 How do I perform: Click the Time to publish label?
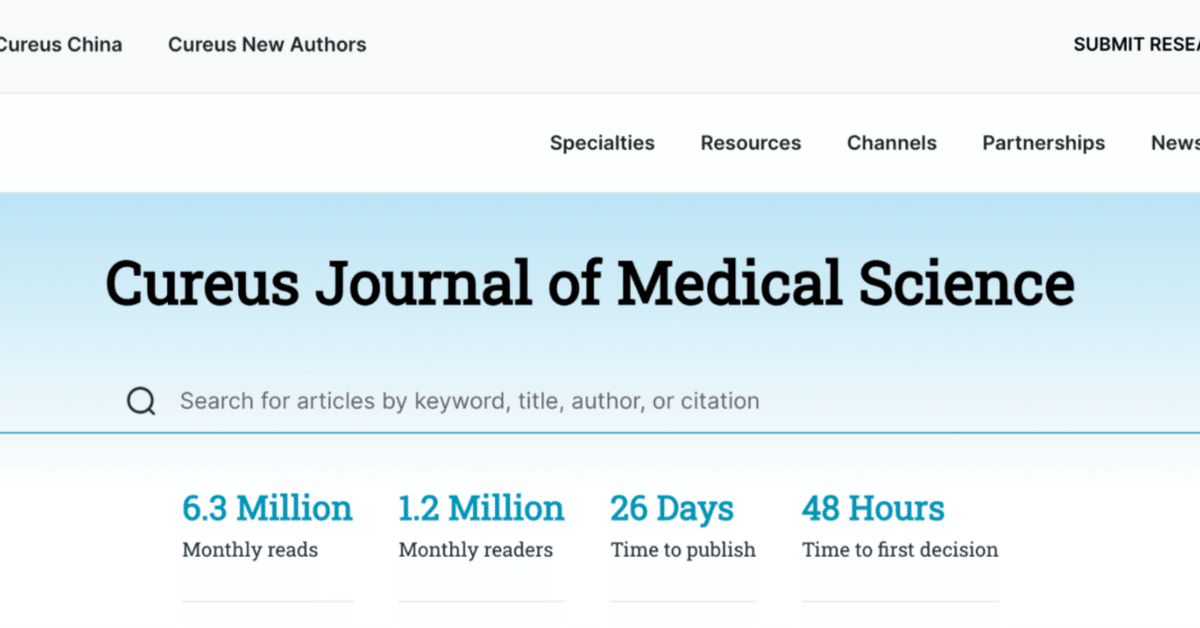pyautogui.click(x=683, y=550)
